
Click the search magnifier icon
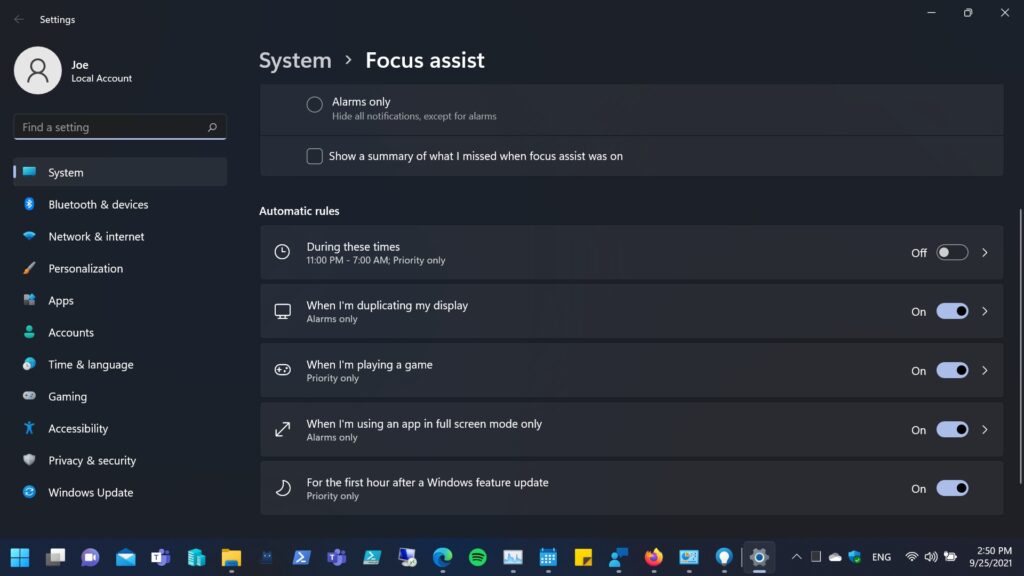click(x=212, y=127)
